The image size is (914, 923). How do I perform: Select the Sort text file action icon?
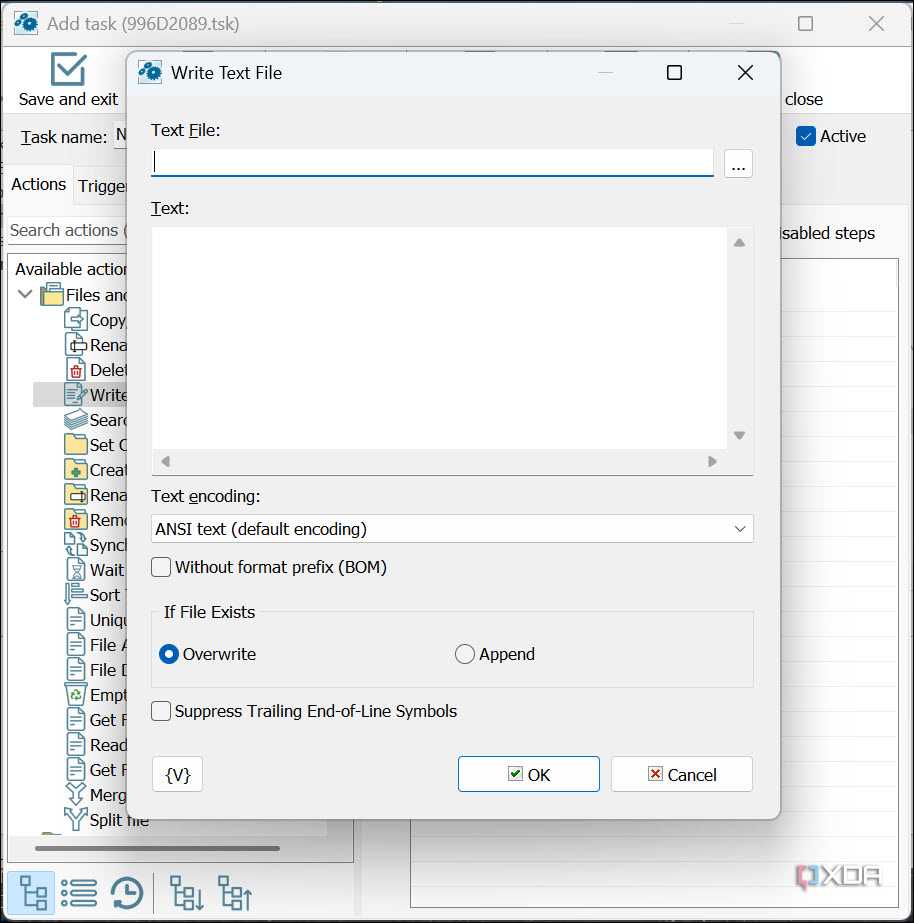(76, 595)
